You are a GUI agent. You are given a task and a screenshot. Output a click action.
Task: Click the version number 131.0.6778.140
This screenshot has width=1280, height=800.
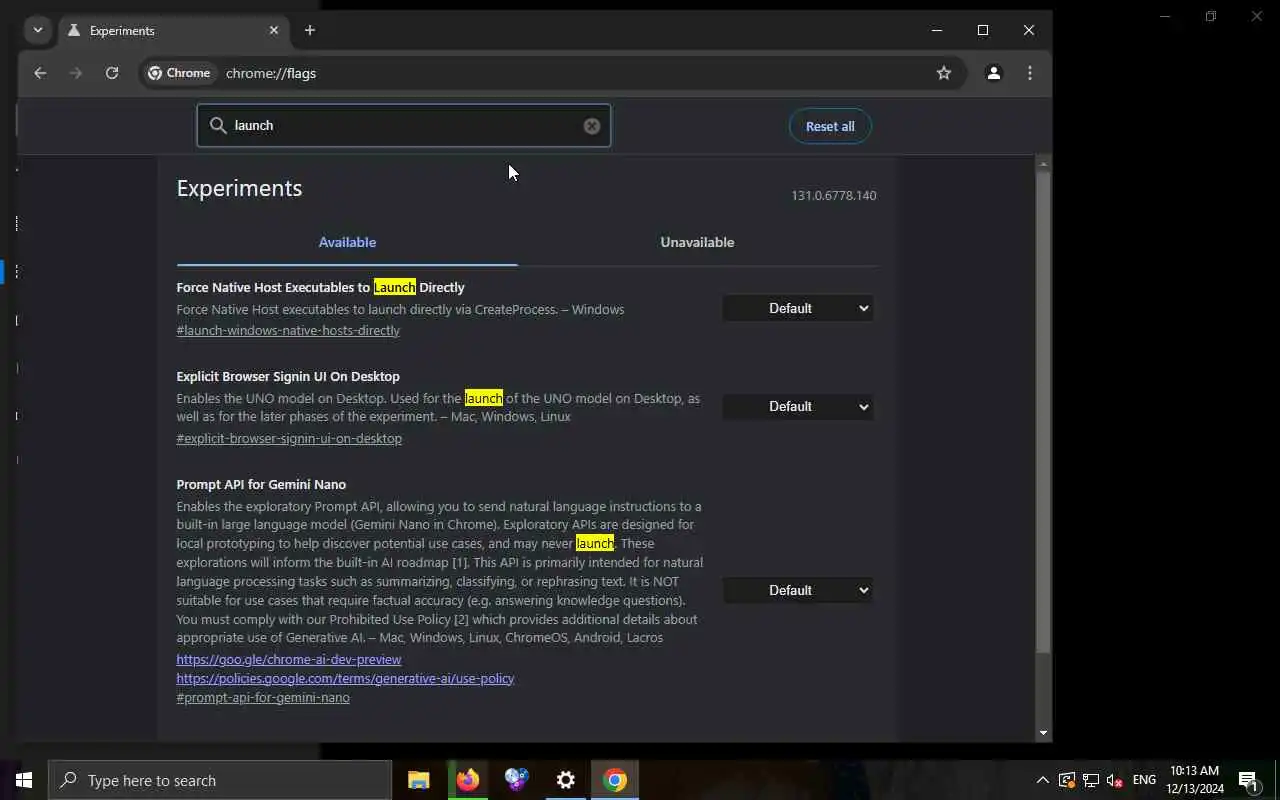coord(834,195)
